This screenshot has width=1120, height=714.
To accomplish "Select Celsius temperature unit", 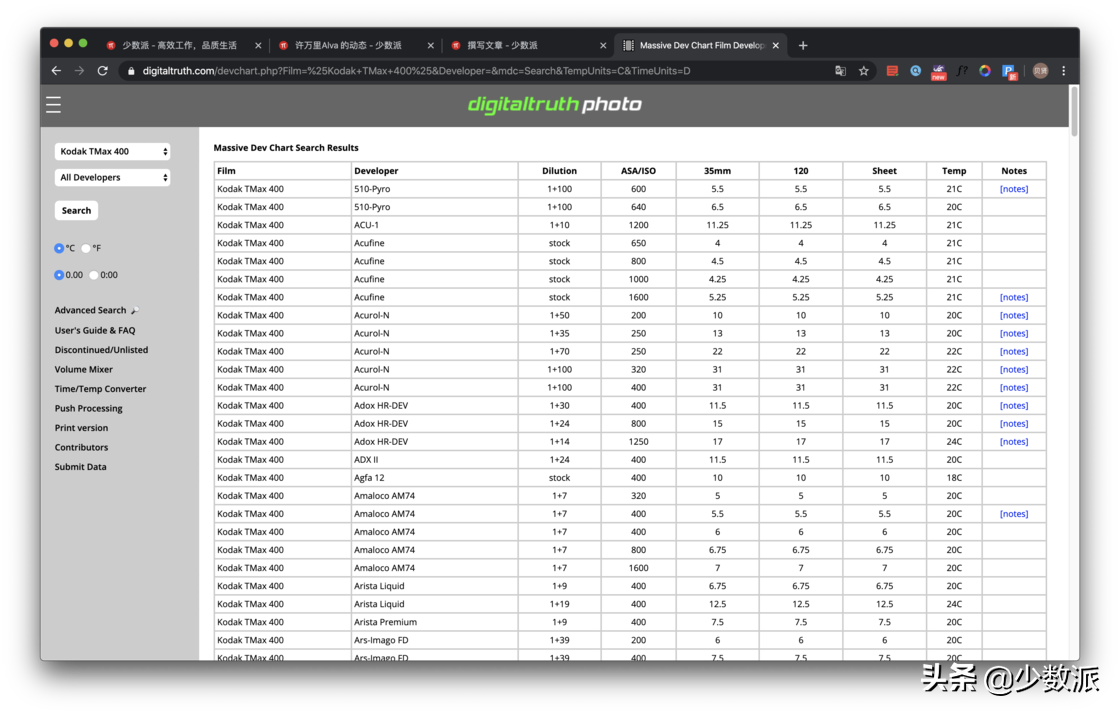I will click(59, 248).
